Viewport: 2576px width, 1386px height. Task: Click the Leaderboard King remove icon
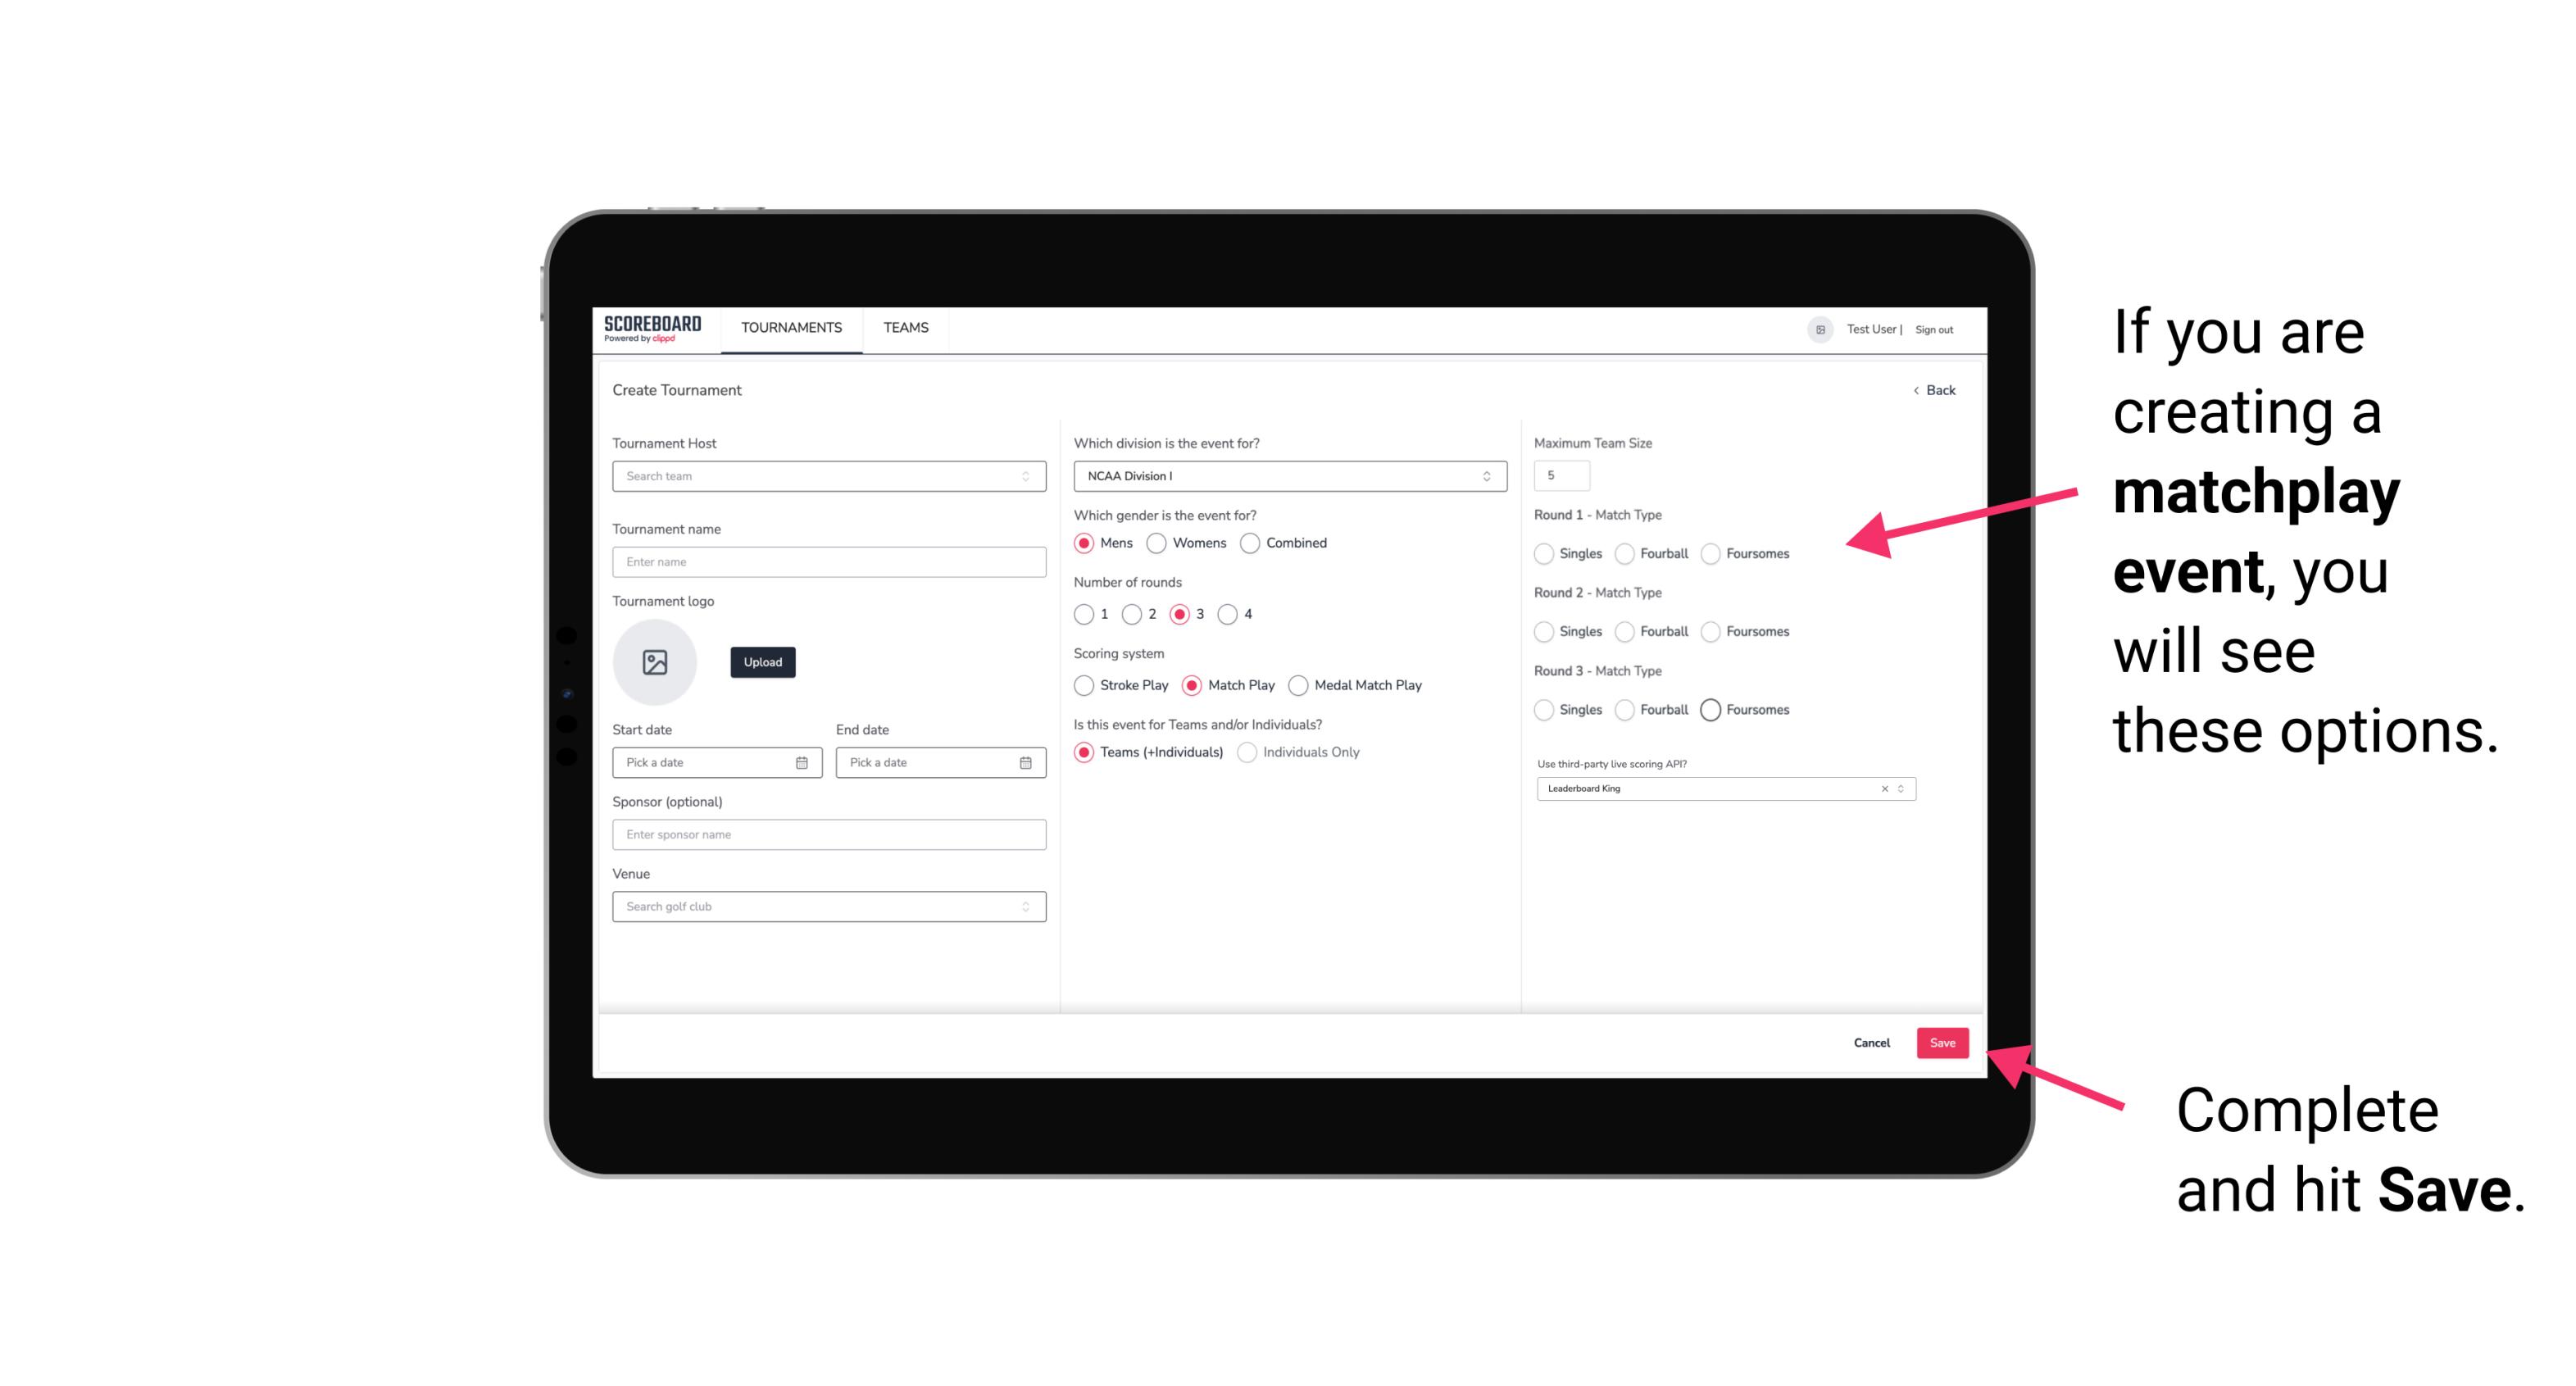1885,788
